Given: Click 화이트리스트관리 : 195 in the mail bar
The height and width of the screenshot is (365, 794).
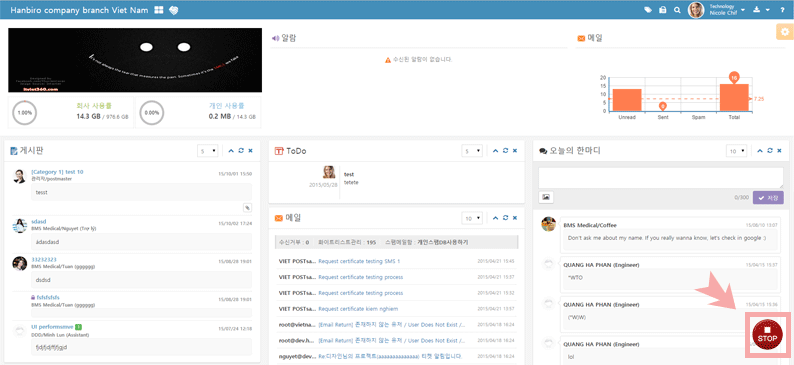Looking at the screenshot, I should click(347, 242).
